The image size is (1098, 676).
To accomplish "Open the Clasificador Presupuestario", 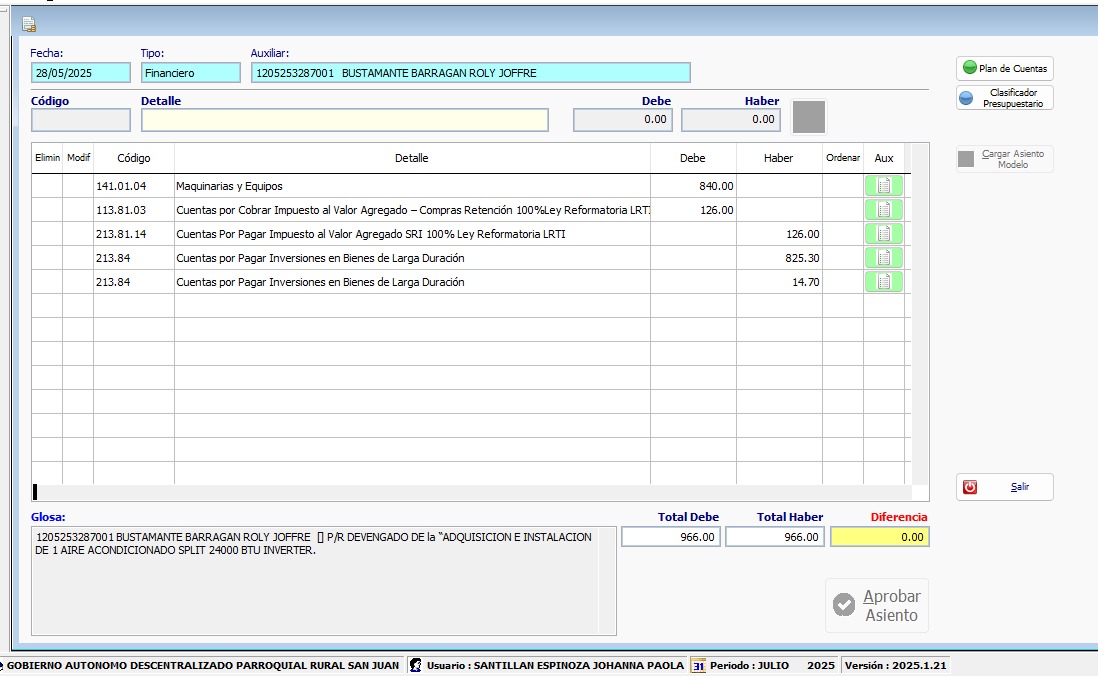I will pos(1004,98).
